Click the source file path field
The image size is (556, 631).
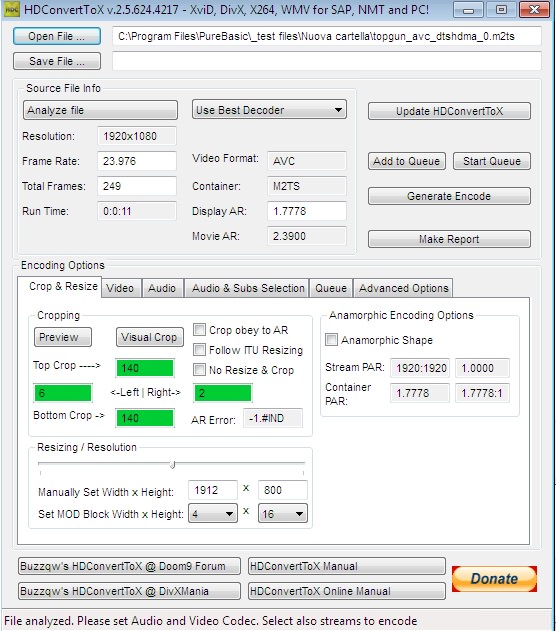tap(327, 36)
